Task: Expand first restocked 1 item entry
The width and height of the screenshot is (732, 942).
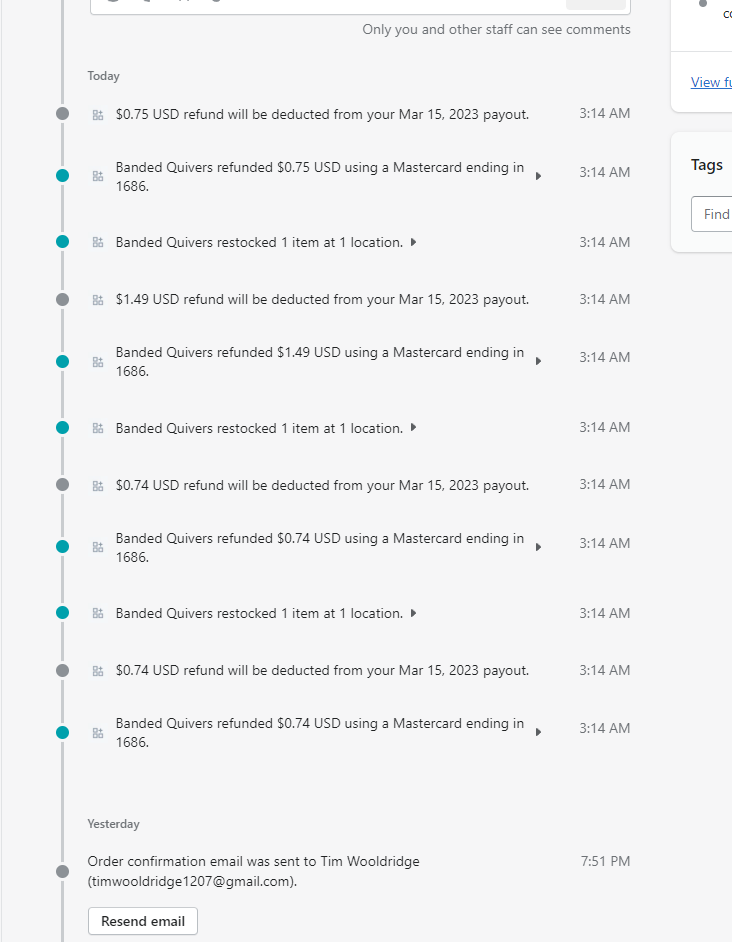Action: [x=413, y=242]
